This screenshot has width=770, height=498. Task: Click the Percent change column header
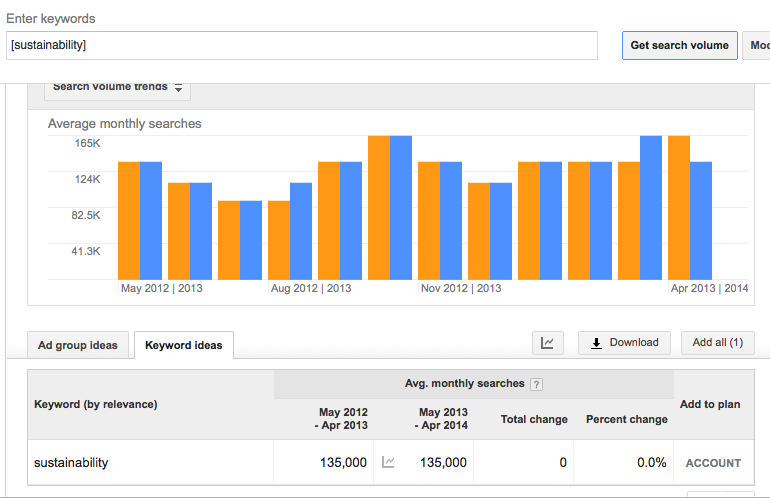tap(627, 419)
